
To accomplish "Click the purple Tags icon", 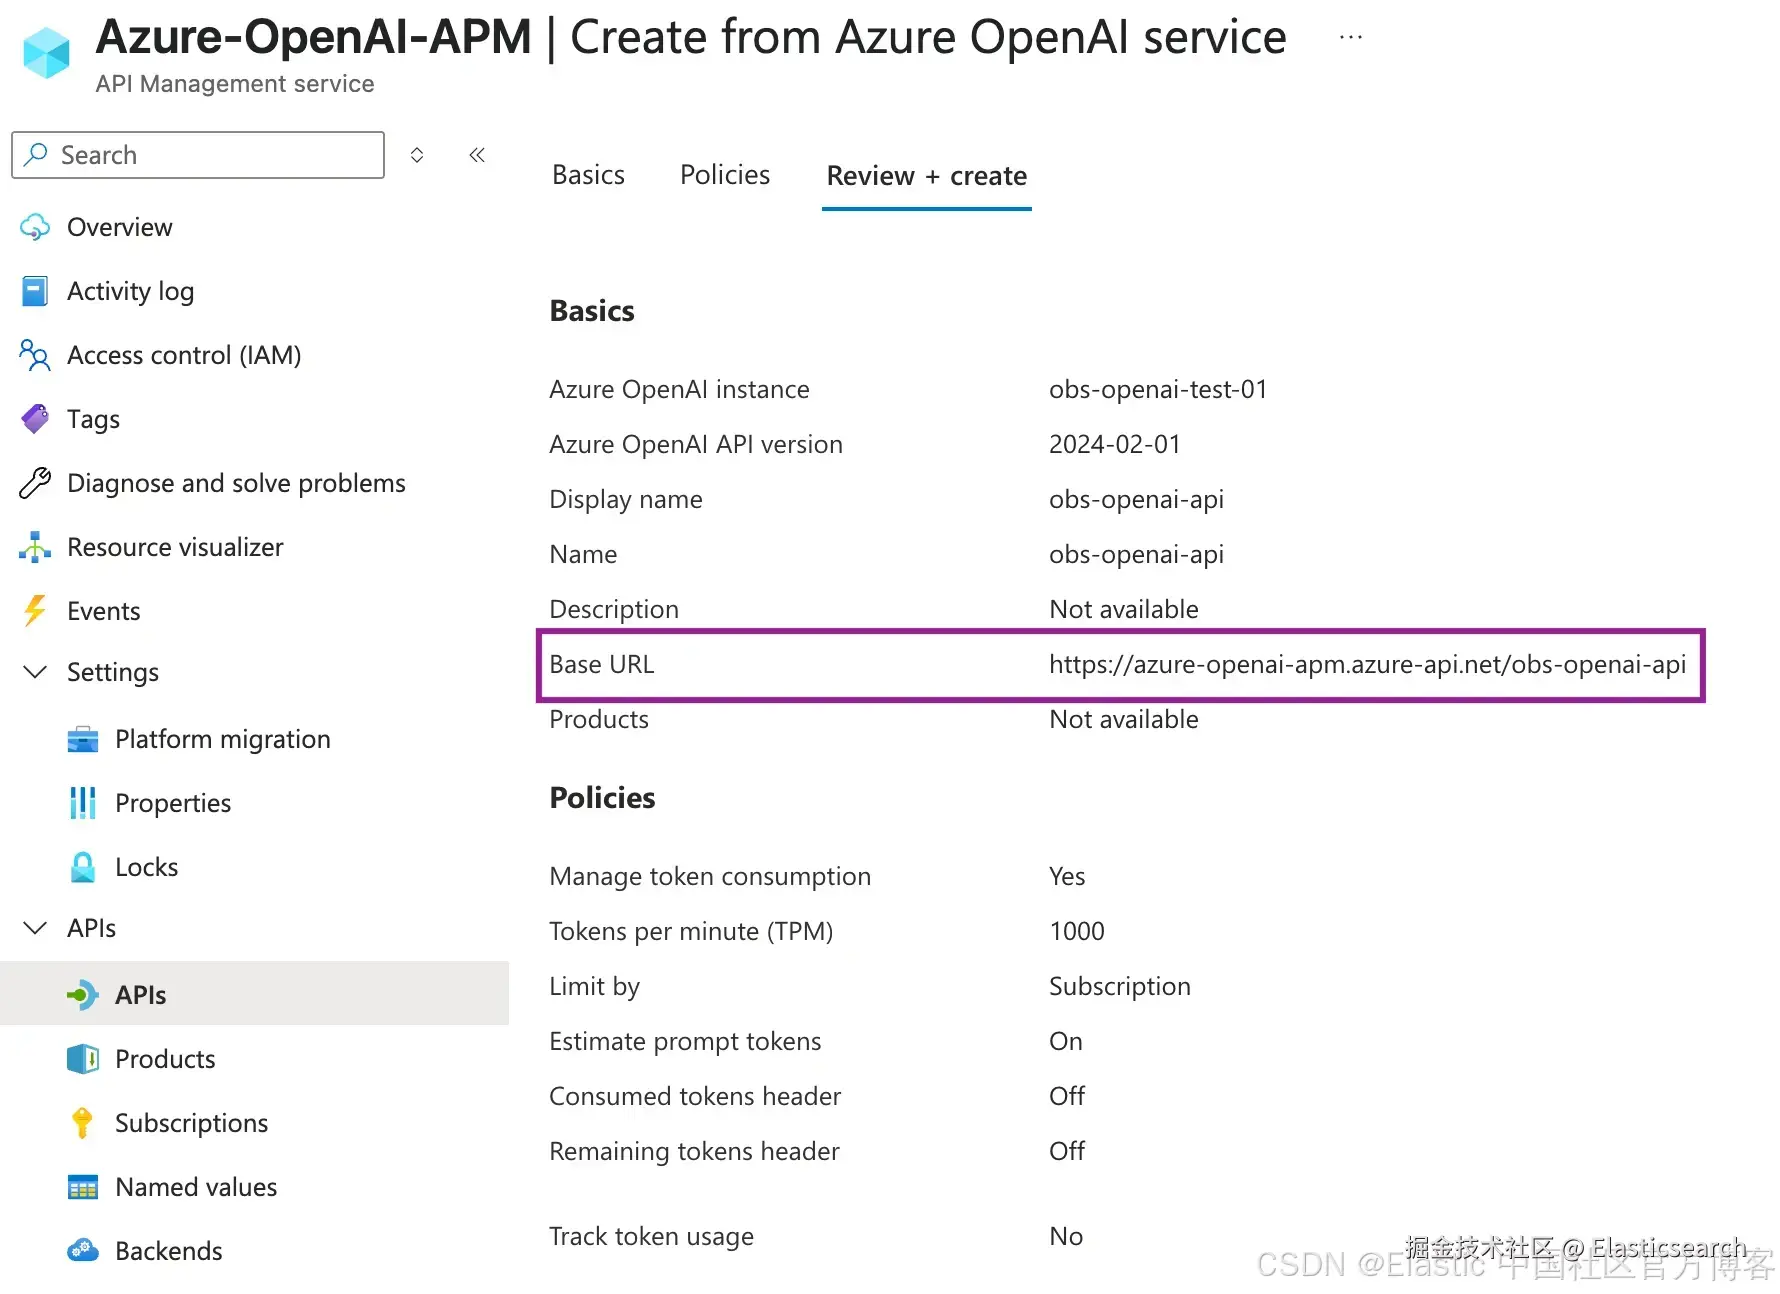I will click(x=35, y=419).
